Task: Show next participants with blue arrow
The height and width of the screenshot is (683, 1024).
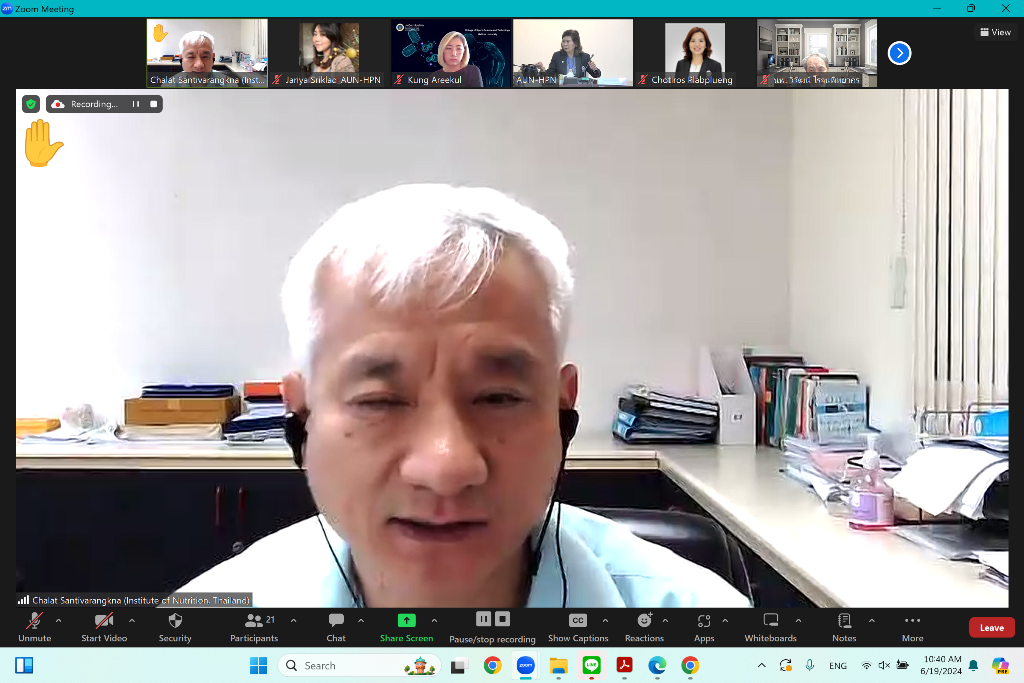Action: coord(899,53)
